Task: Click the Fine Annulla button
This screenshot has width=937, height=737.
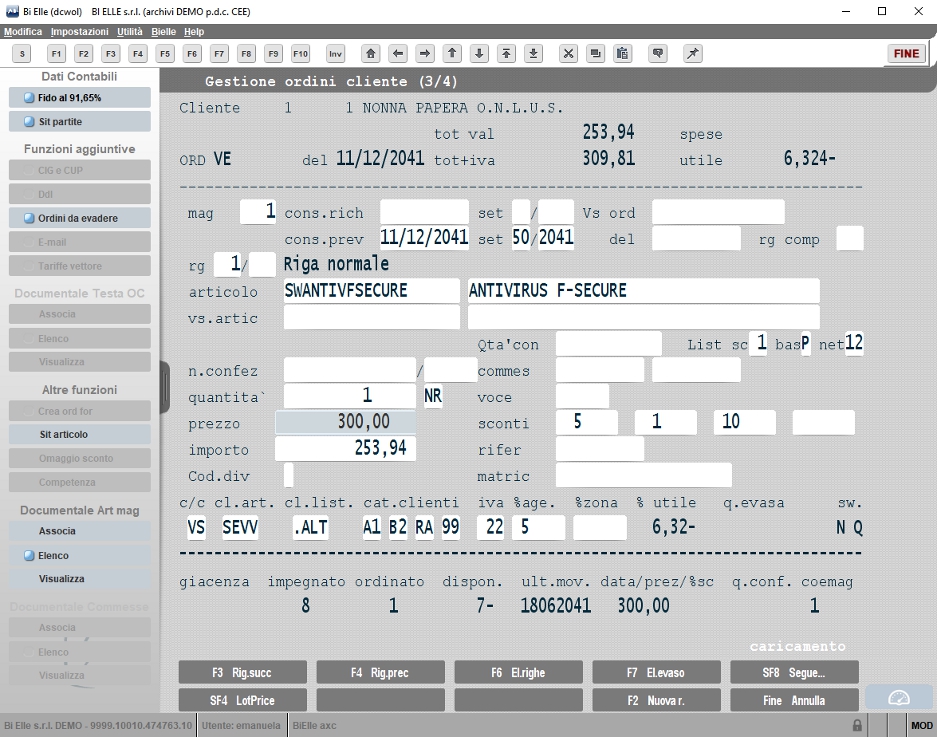Action: tap(795, 701)
